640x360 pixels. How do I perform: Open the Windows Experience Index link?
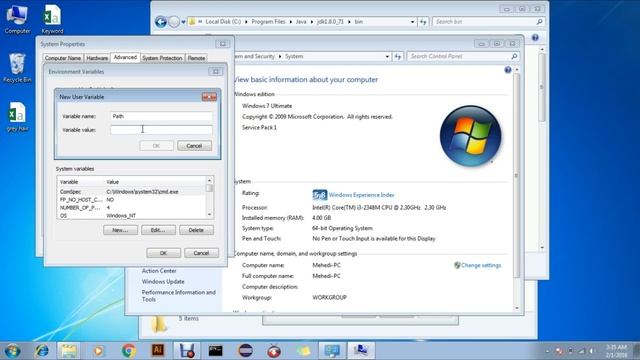coord(362,195)
